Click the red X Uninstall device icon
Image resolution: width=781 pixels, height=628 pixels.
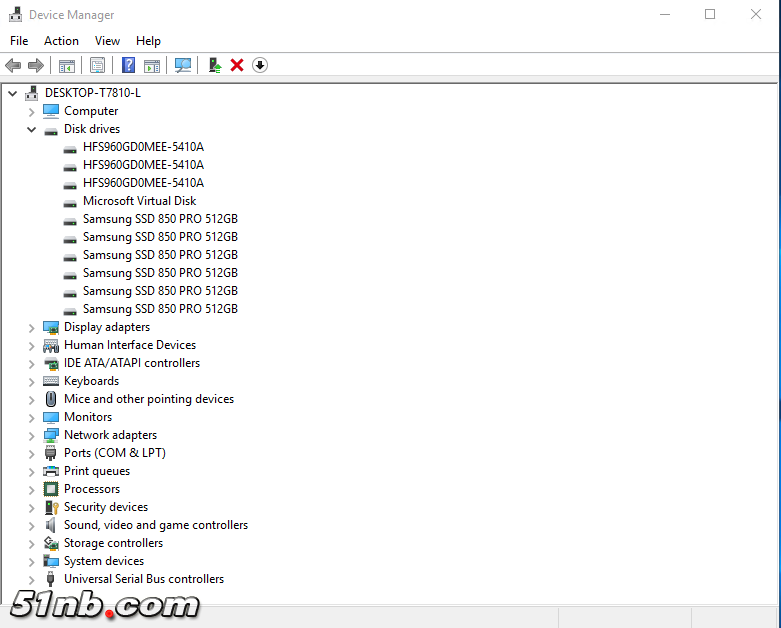(237, 65)
